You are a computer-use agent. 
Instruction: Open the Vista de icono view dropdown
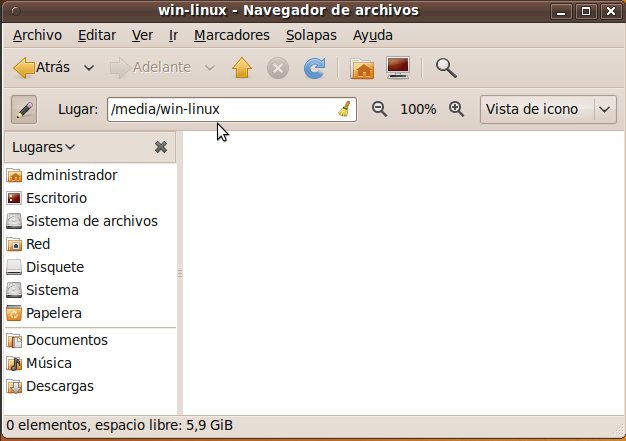click(549, 109)
